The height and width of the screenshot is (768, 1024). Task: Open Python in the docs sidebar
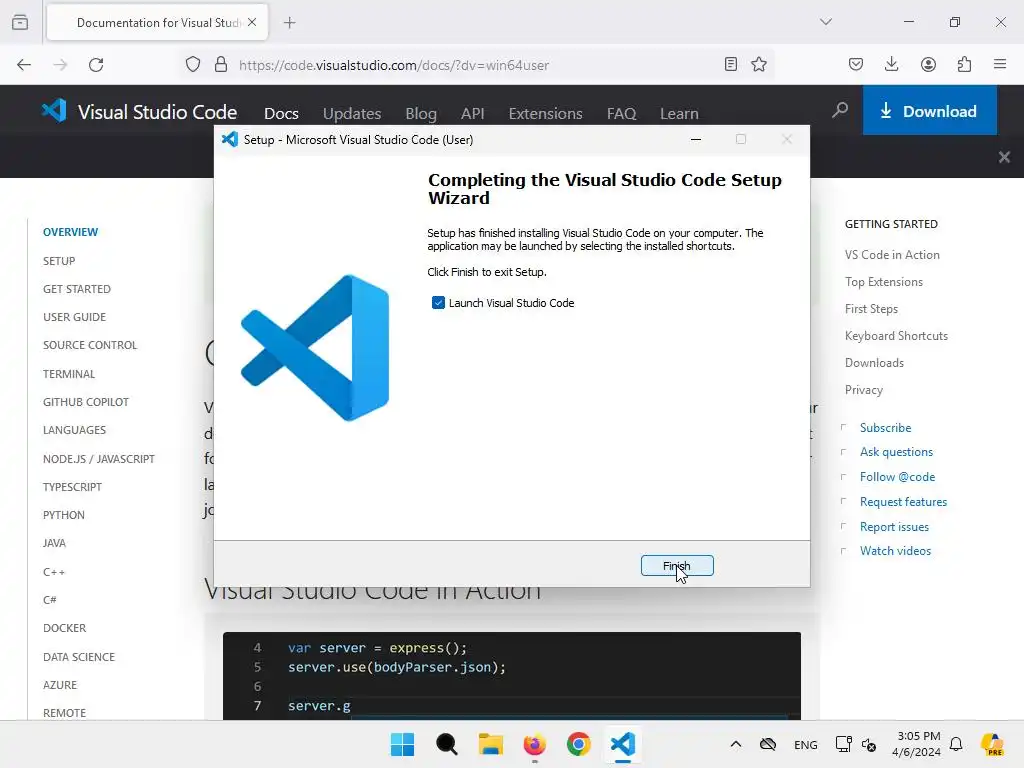click(64, 515)
